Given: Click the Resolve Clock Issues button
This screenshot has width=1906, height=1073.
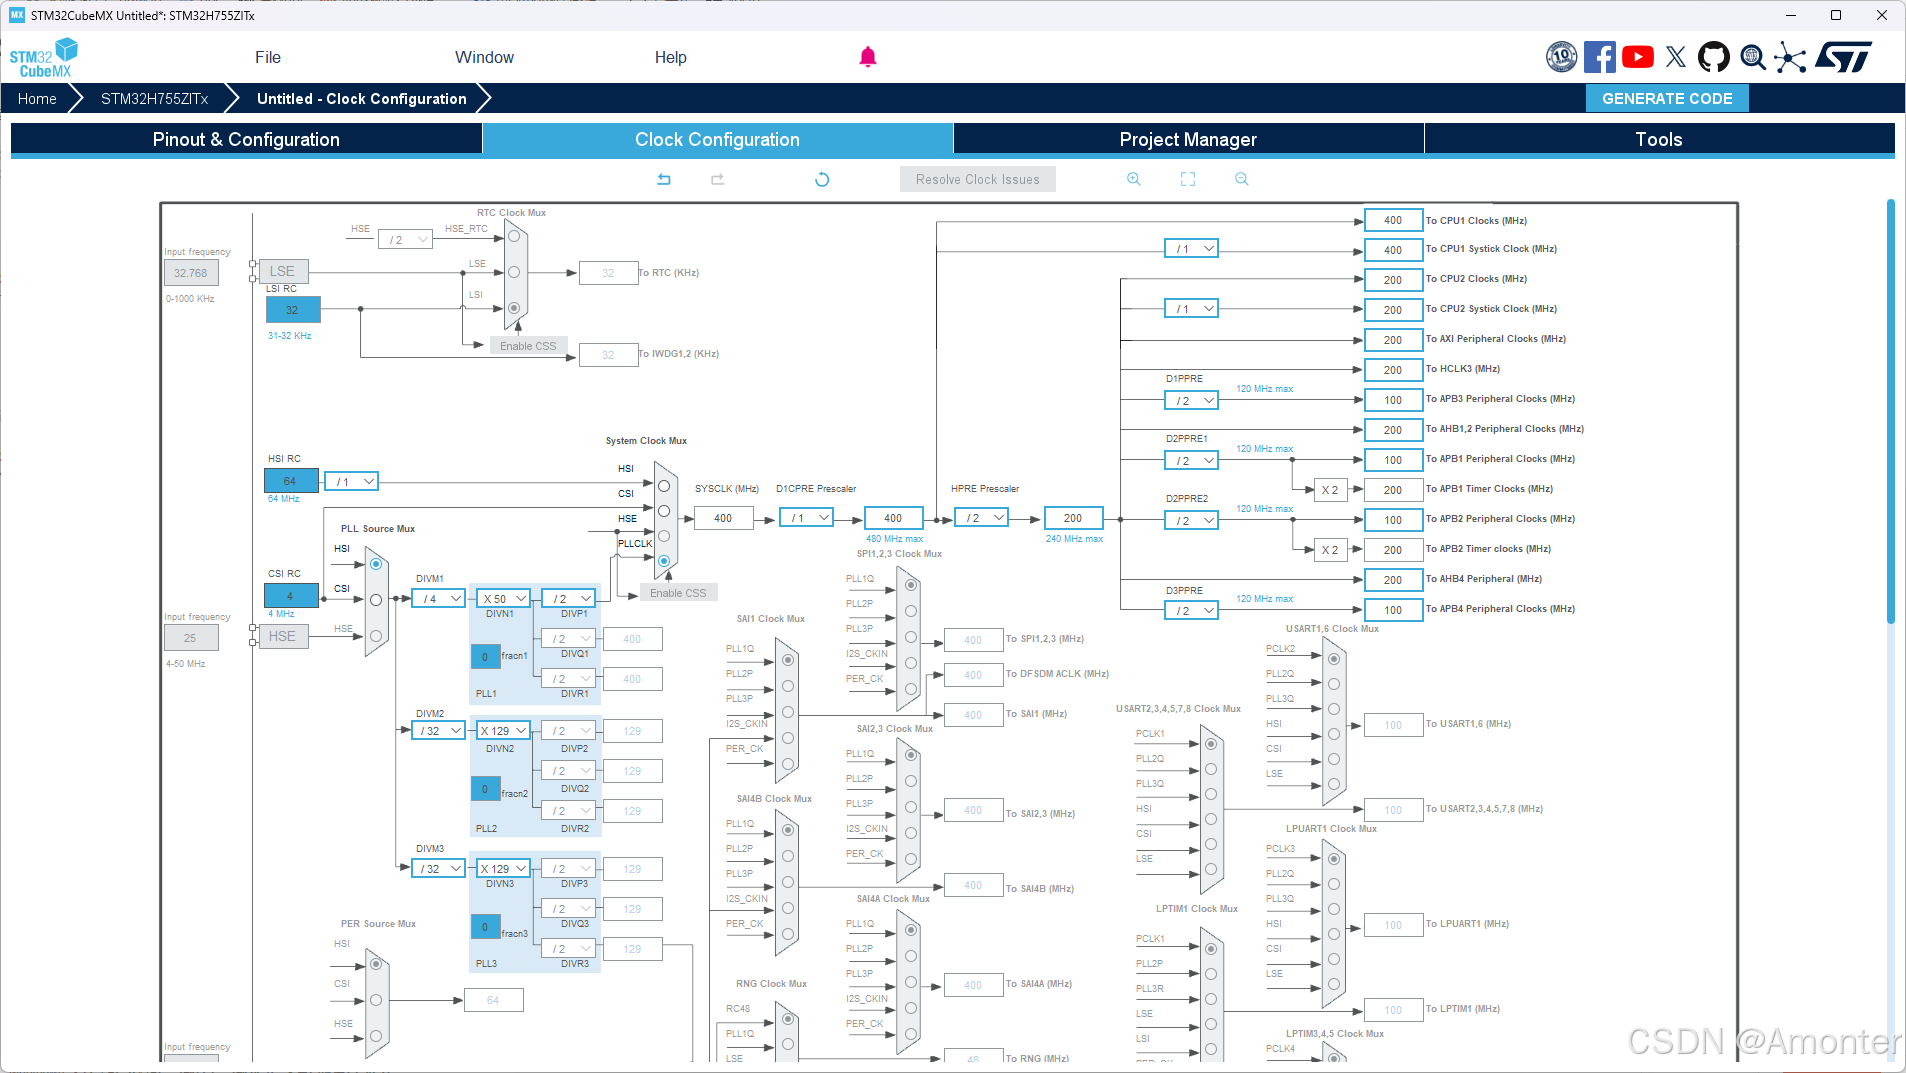Looking at the screenshot, I should [977, 180].
